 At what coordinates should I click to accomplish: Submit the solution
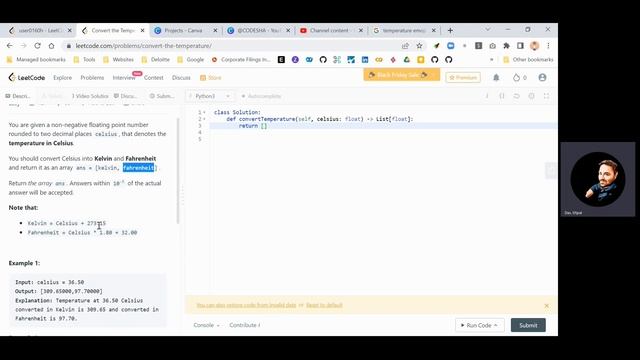(528, 325)
